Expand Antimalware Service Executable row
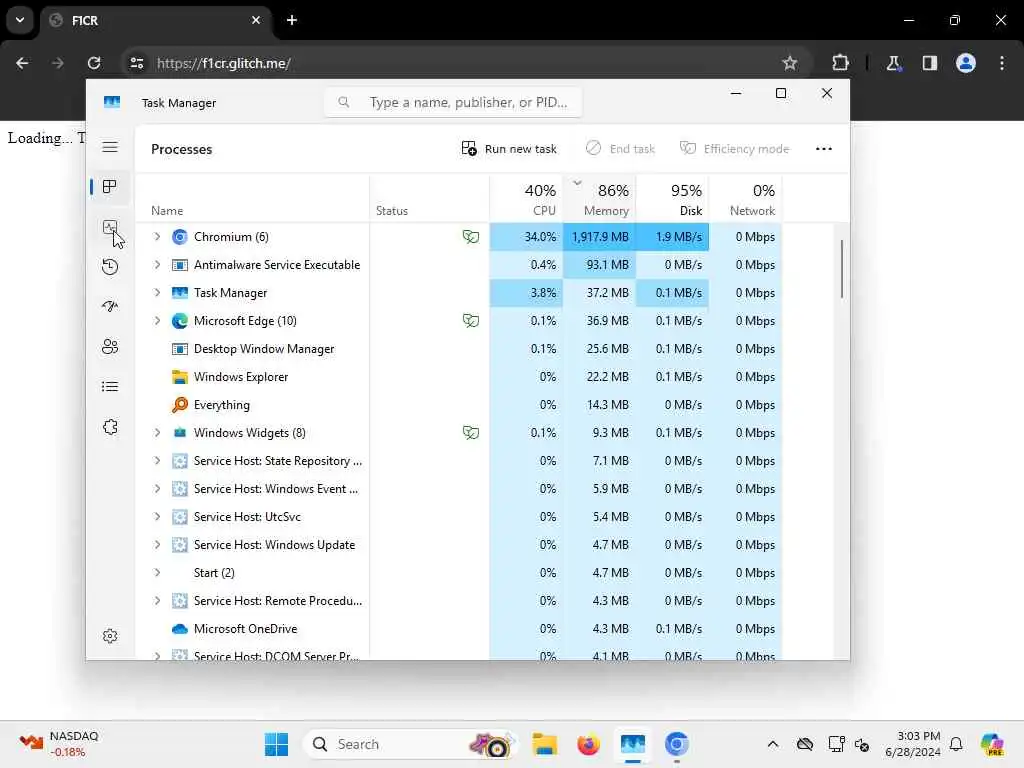The width and height of the screenshot is (1024, 768). pyautogui.click(x=157, y=264)
